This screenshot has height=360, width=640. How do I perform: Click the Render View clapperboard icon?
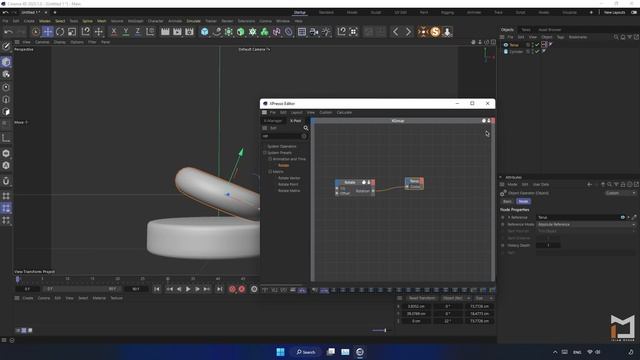tap(165, 31)
